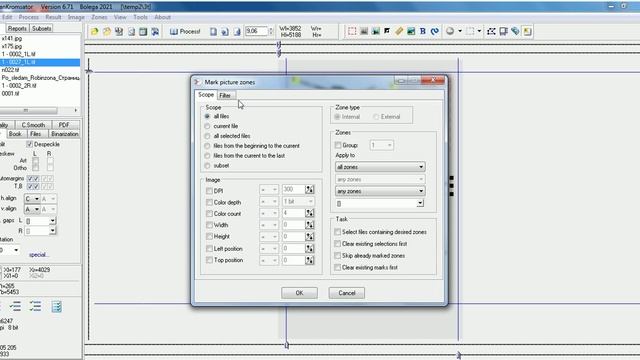Click the blue icon just left of the Process button
Image resolution: width=640 pixels, height=360 pixels.
(x=155, y=31)
